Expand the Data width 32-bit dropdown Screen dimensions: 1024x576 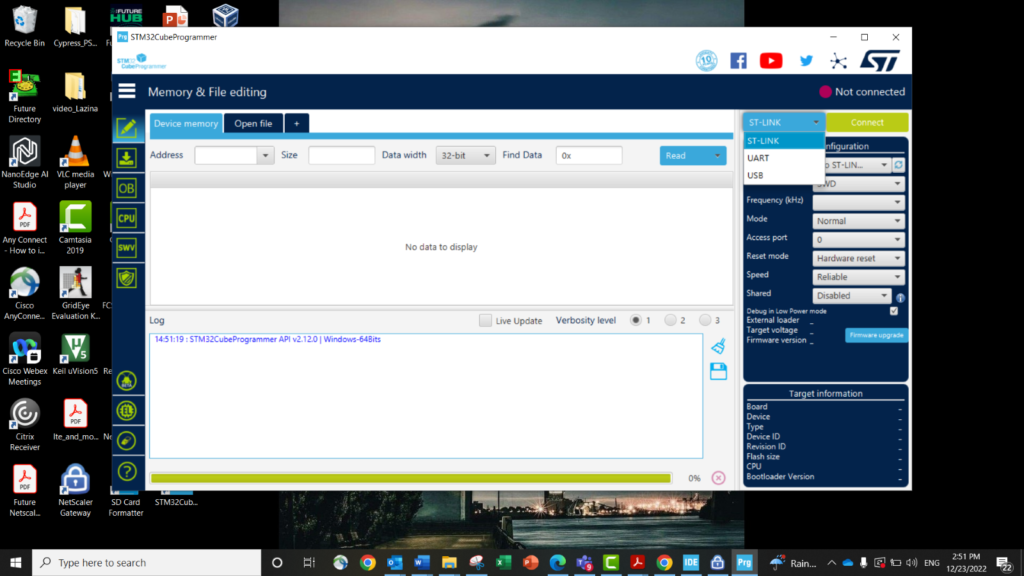tap(465, 156)
